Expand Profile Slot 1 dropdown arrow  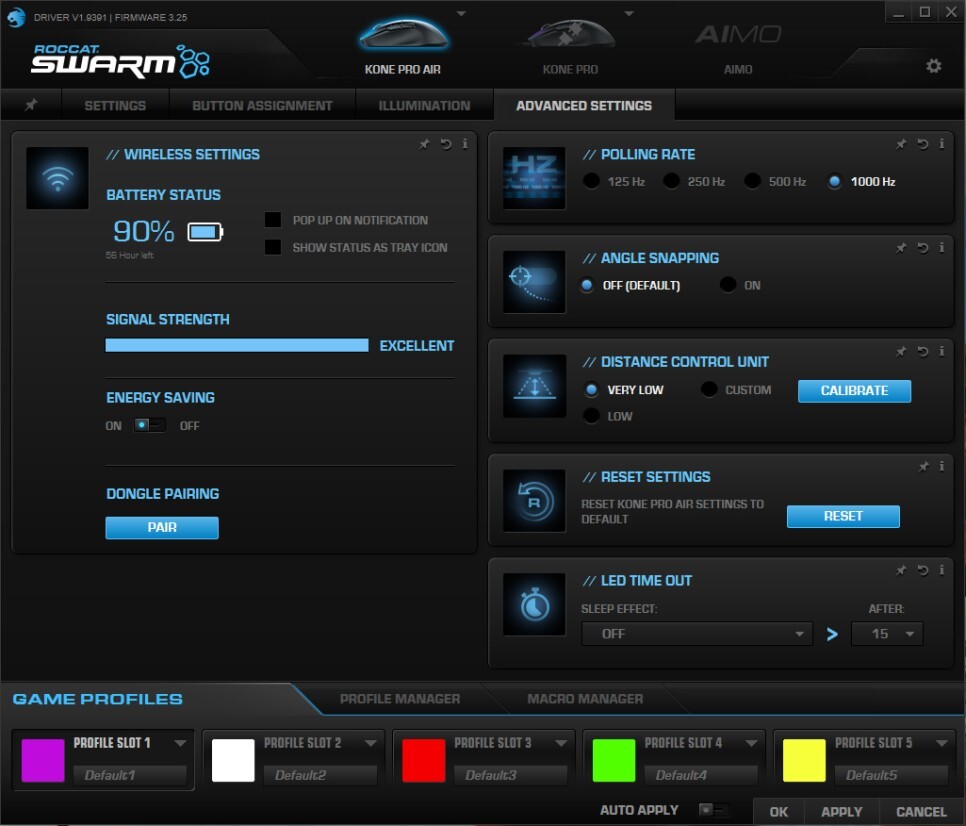180,743
